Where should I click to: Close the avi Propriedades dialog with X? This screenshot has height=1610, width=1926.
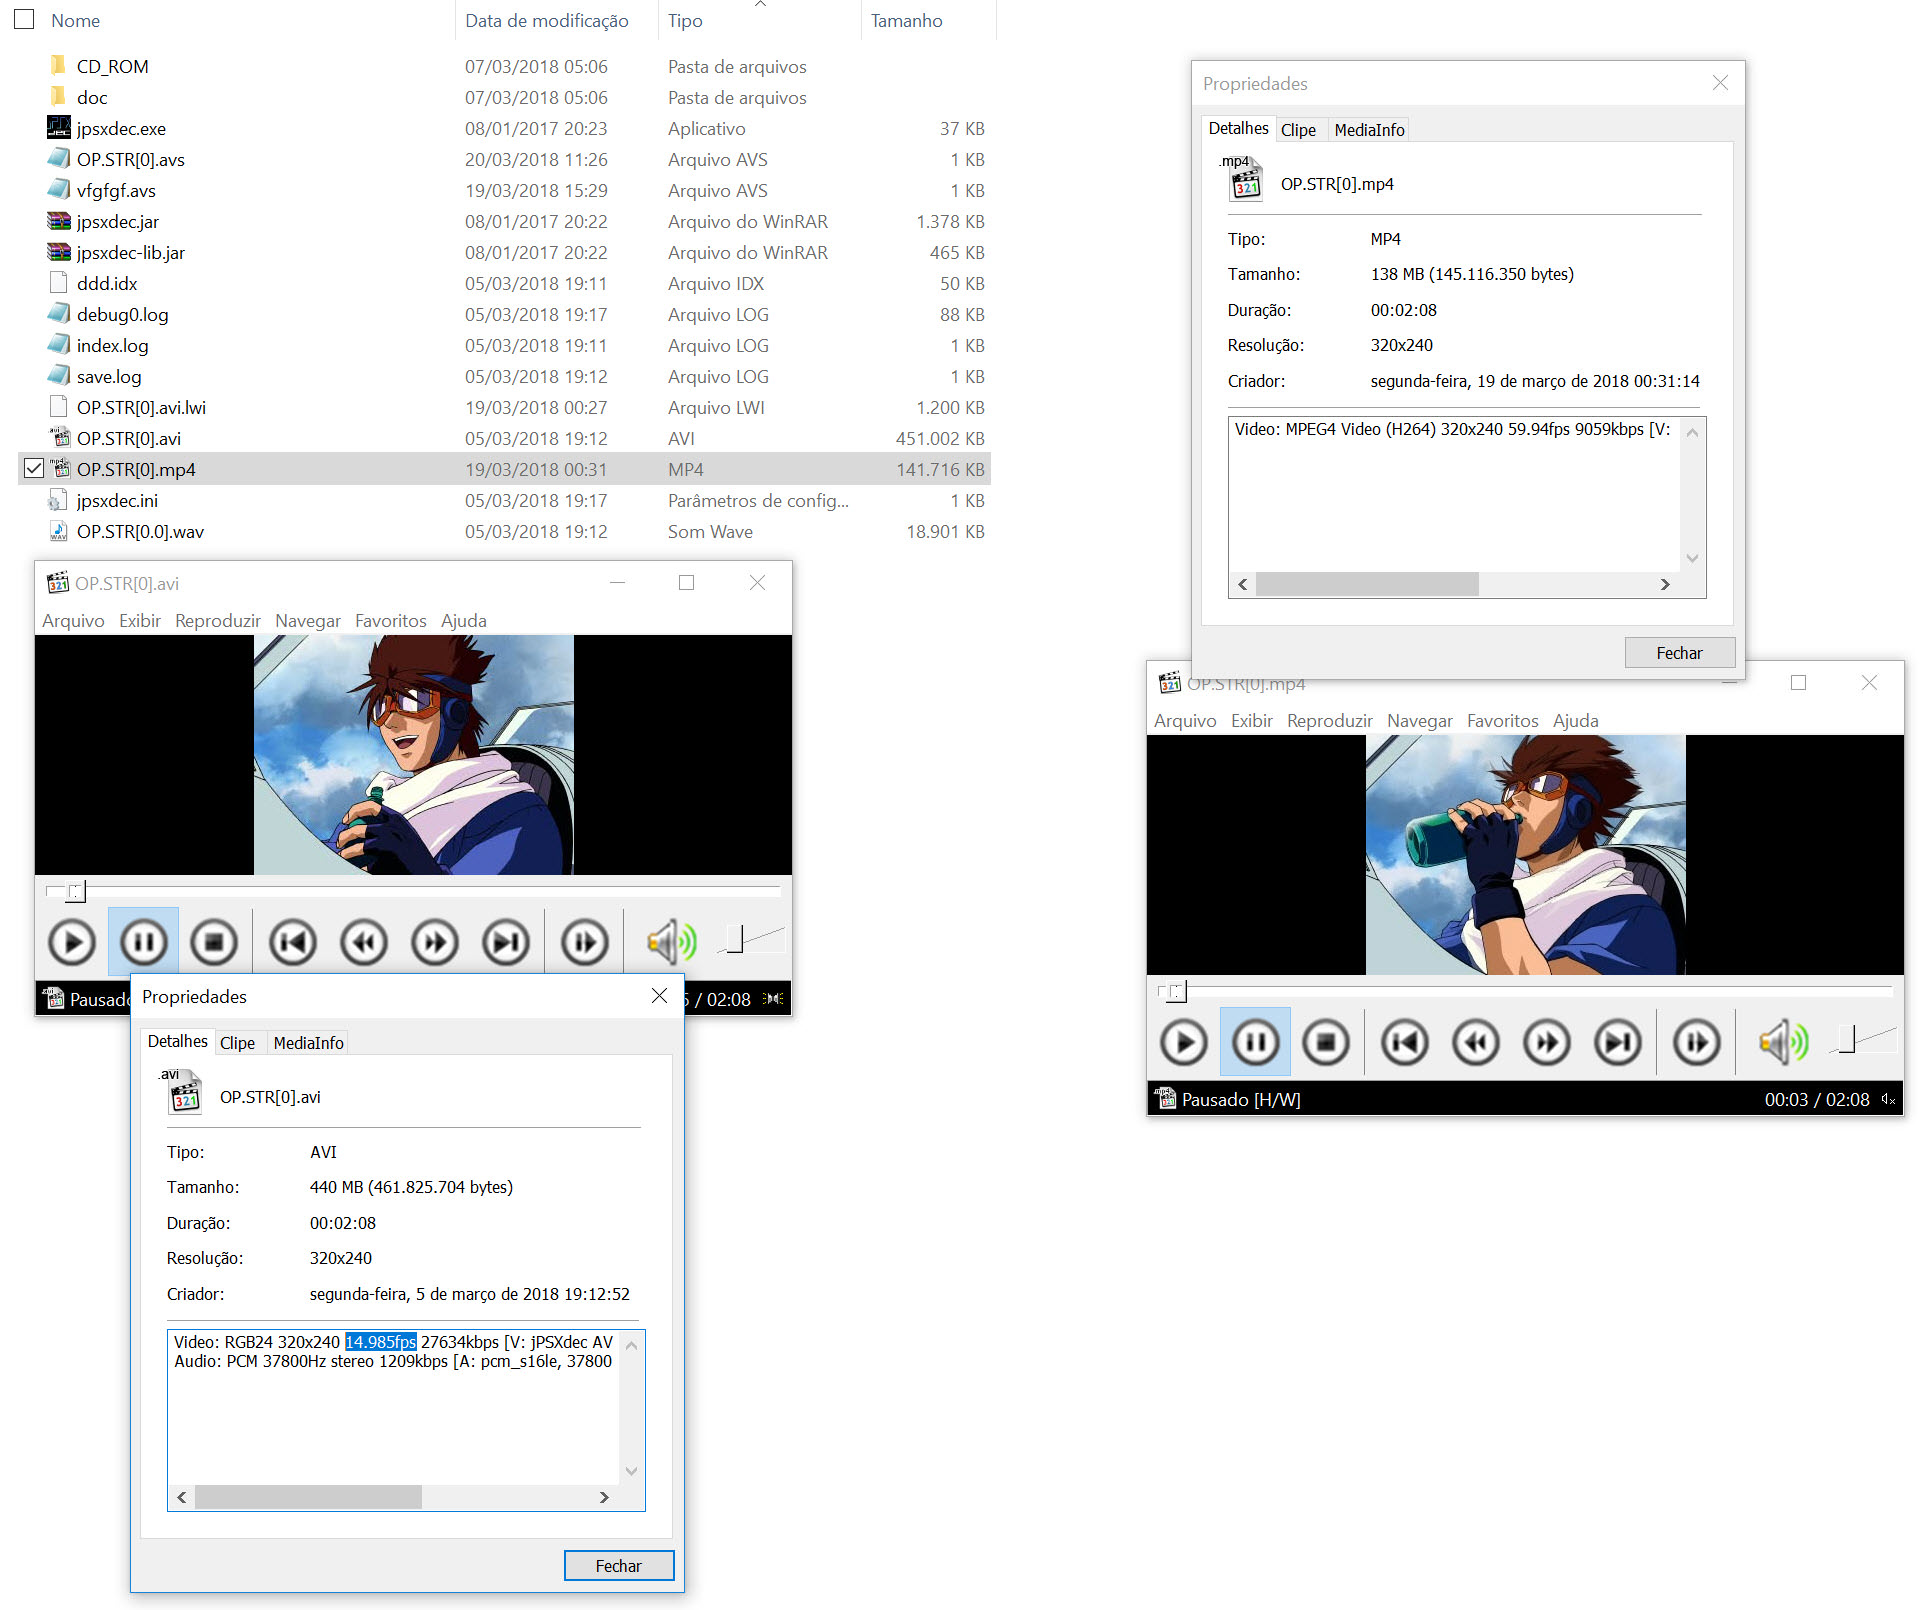tap(659, 995)
